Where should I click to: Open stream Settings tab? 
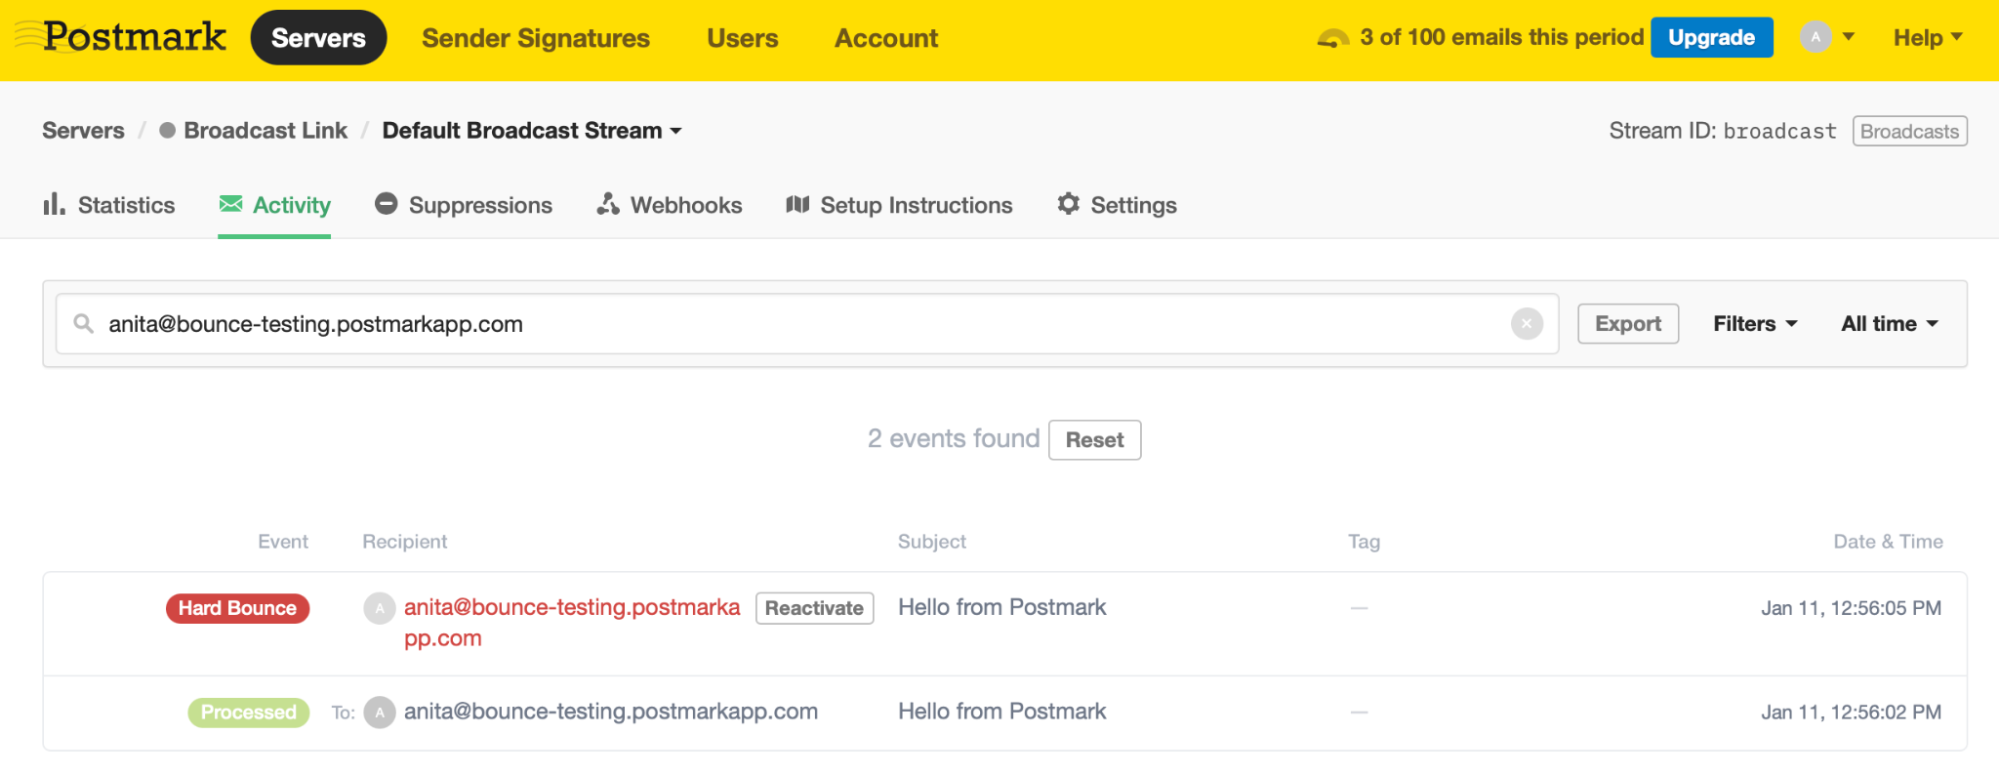click(x=1117, y=205)
